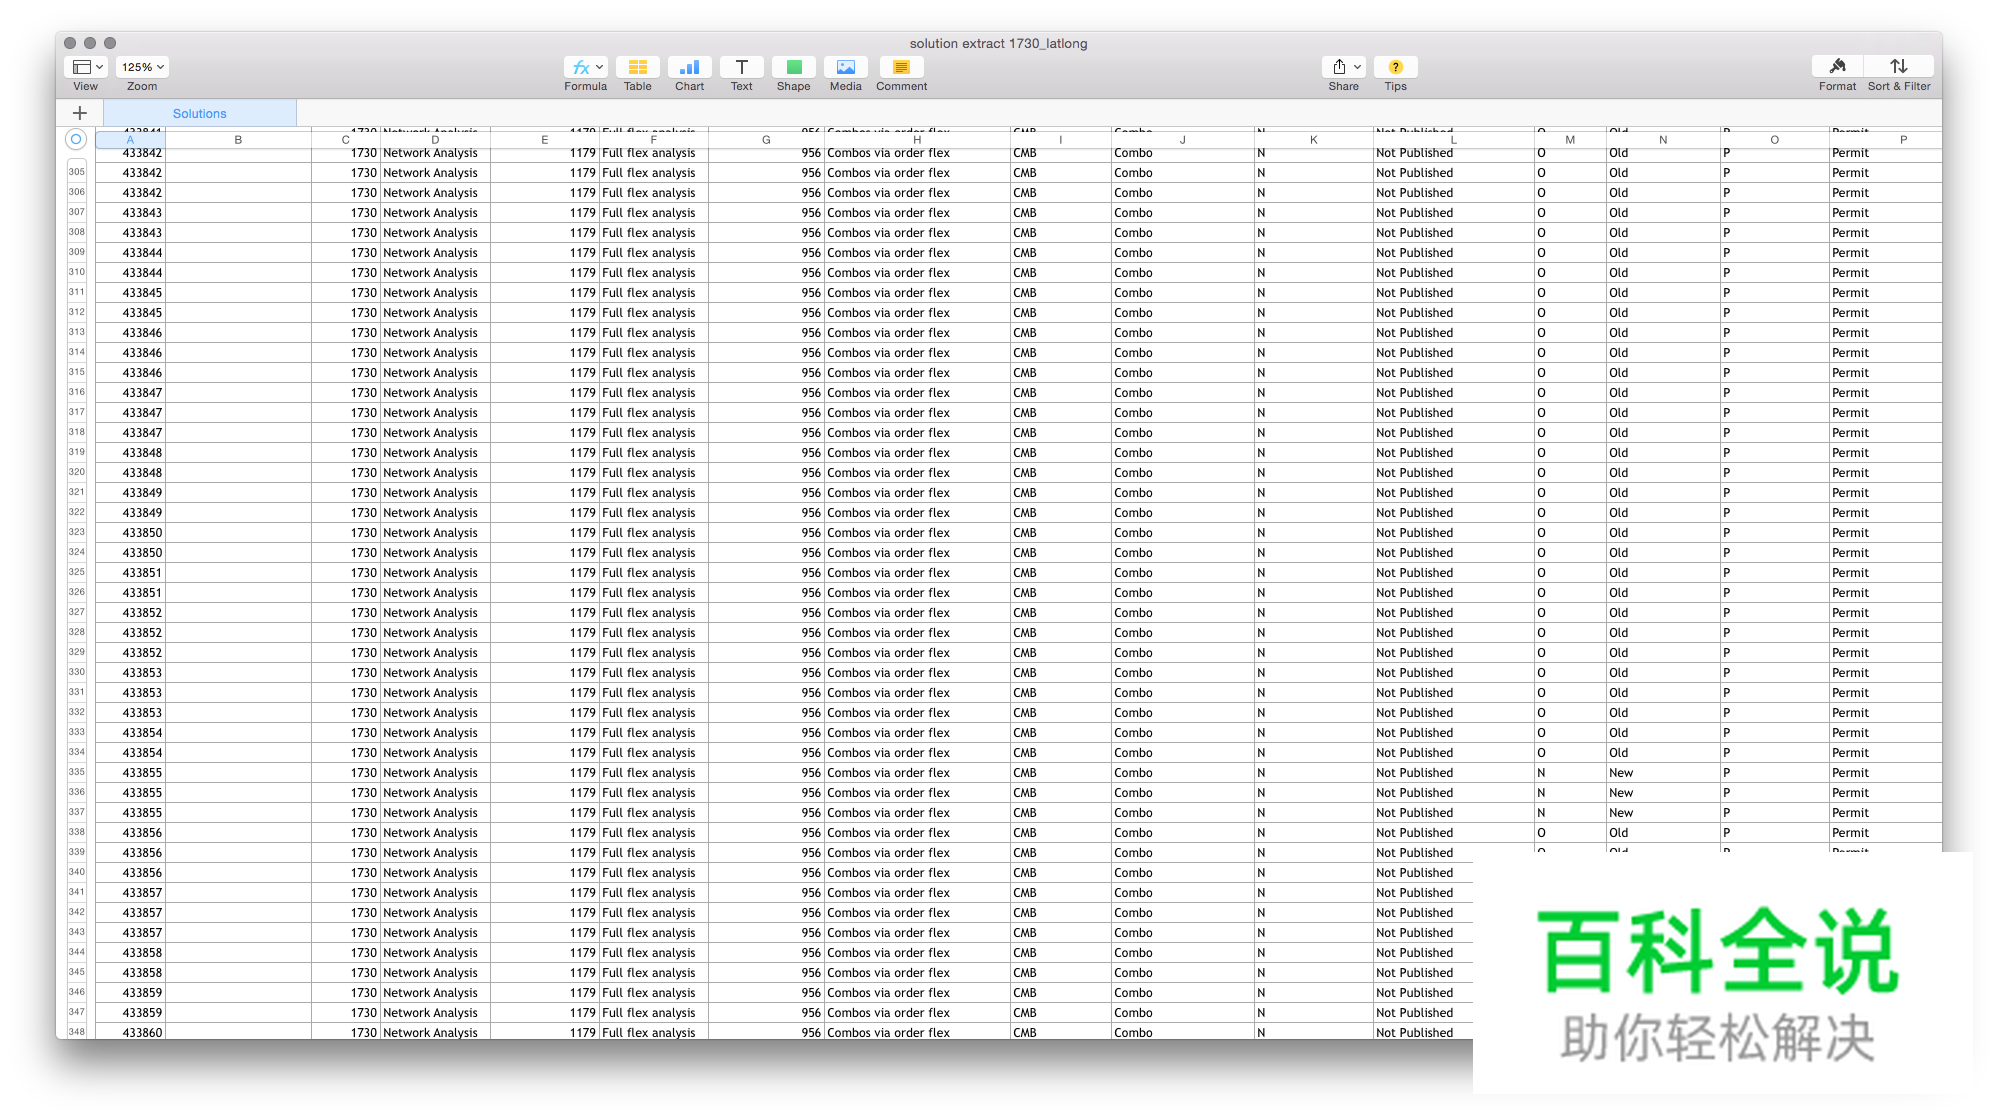The image size is (1998, 1119).
Task: Show the Tips coaching overlay
Action: click(x=1395, y=67)
